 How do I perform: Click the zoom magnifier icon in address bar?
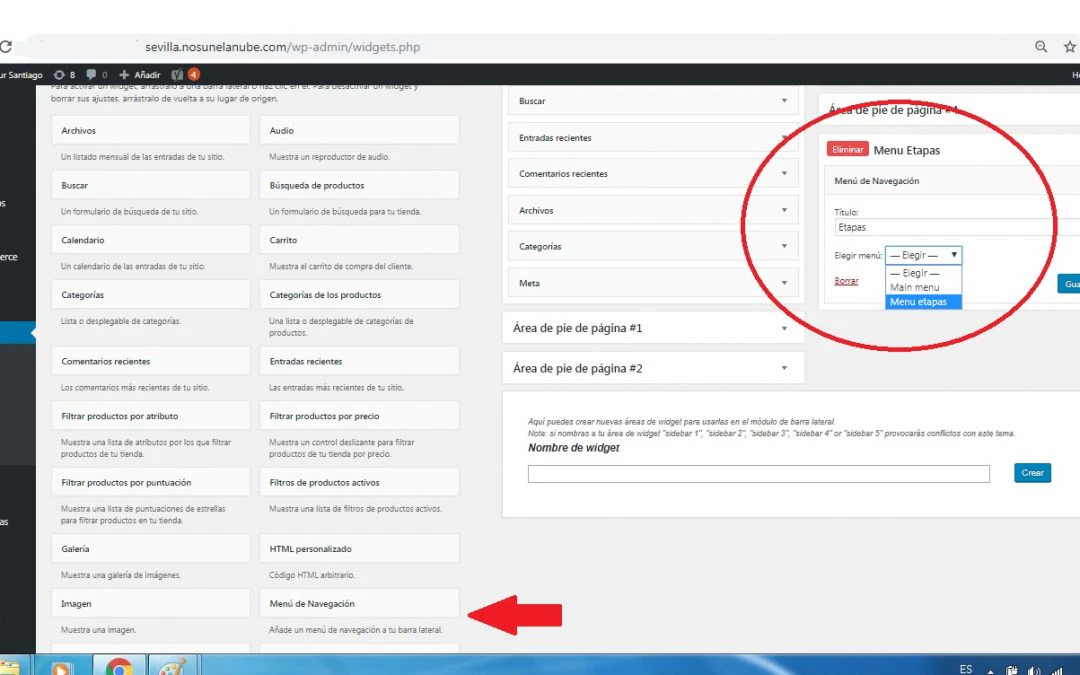pyautogui.click(x=1041, y=47)
